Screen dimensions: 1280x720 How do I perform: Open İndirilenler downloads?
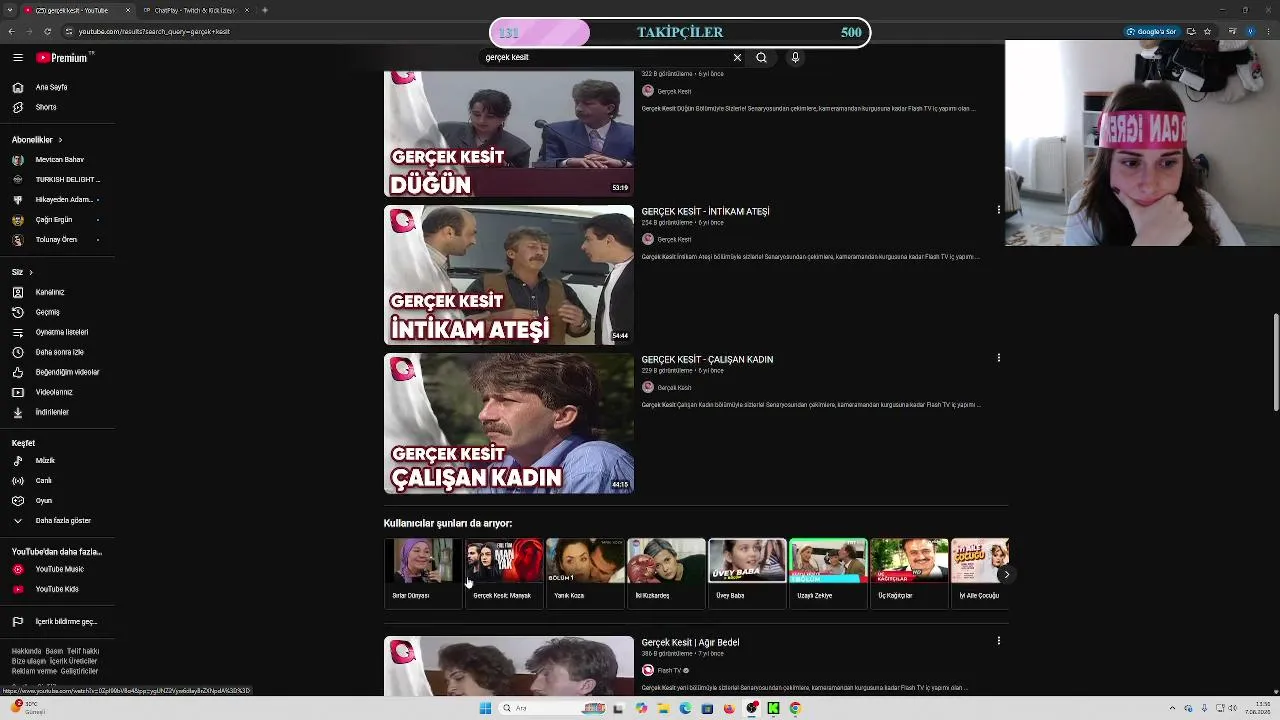[x=57, y=412]
